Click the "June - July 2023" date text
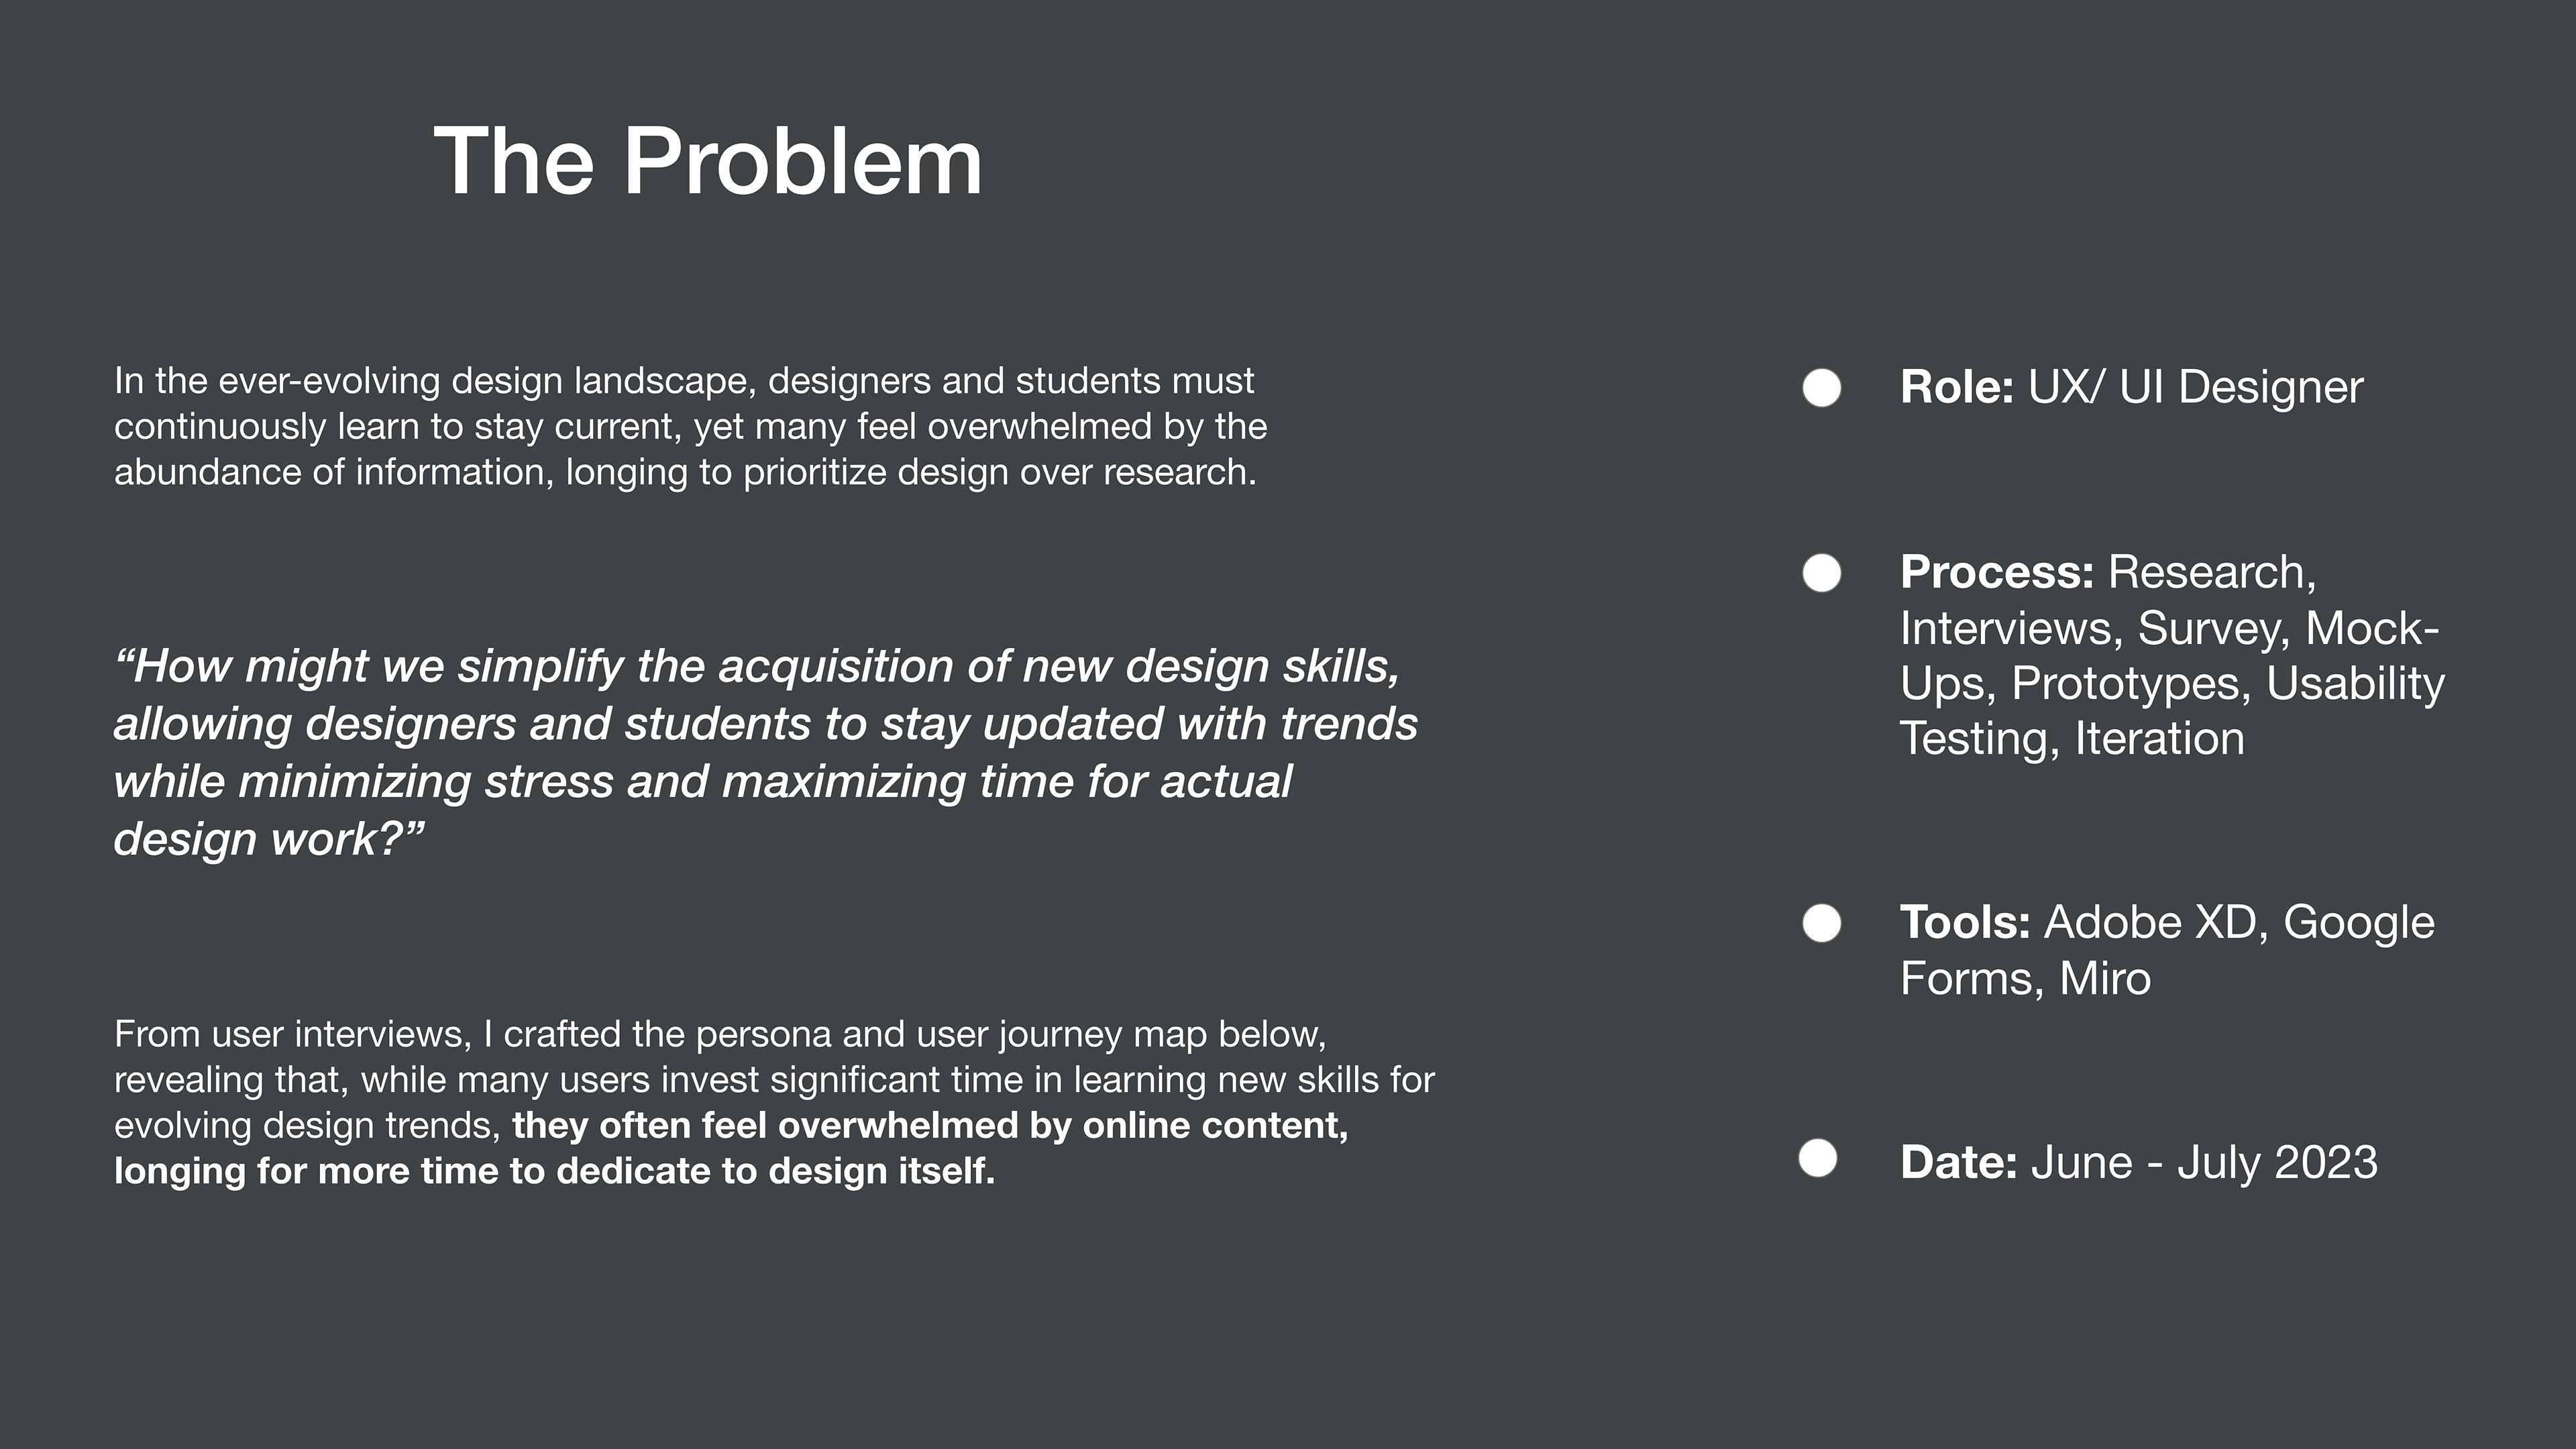Viewport: 2576px width, 1449px height. (x=2204, y=1163)
